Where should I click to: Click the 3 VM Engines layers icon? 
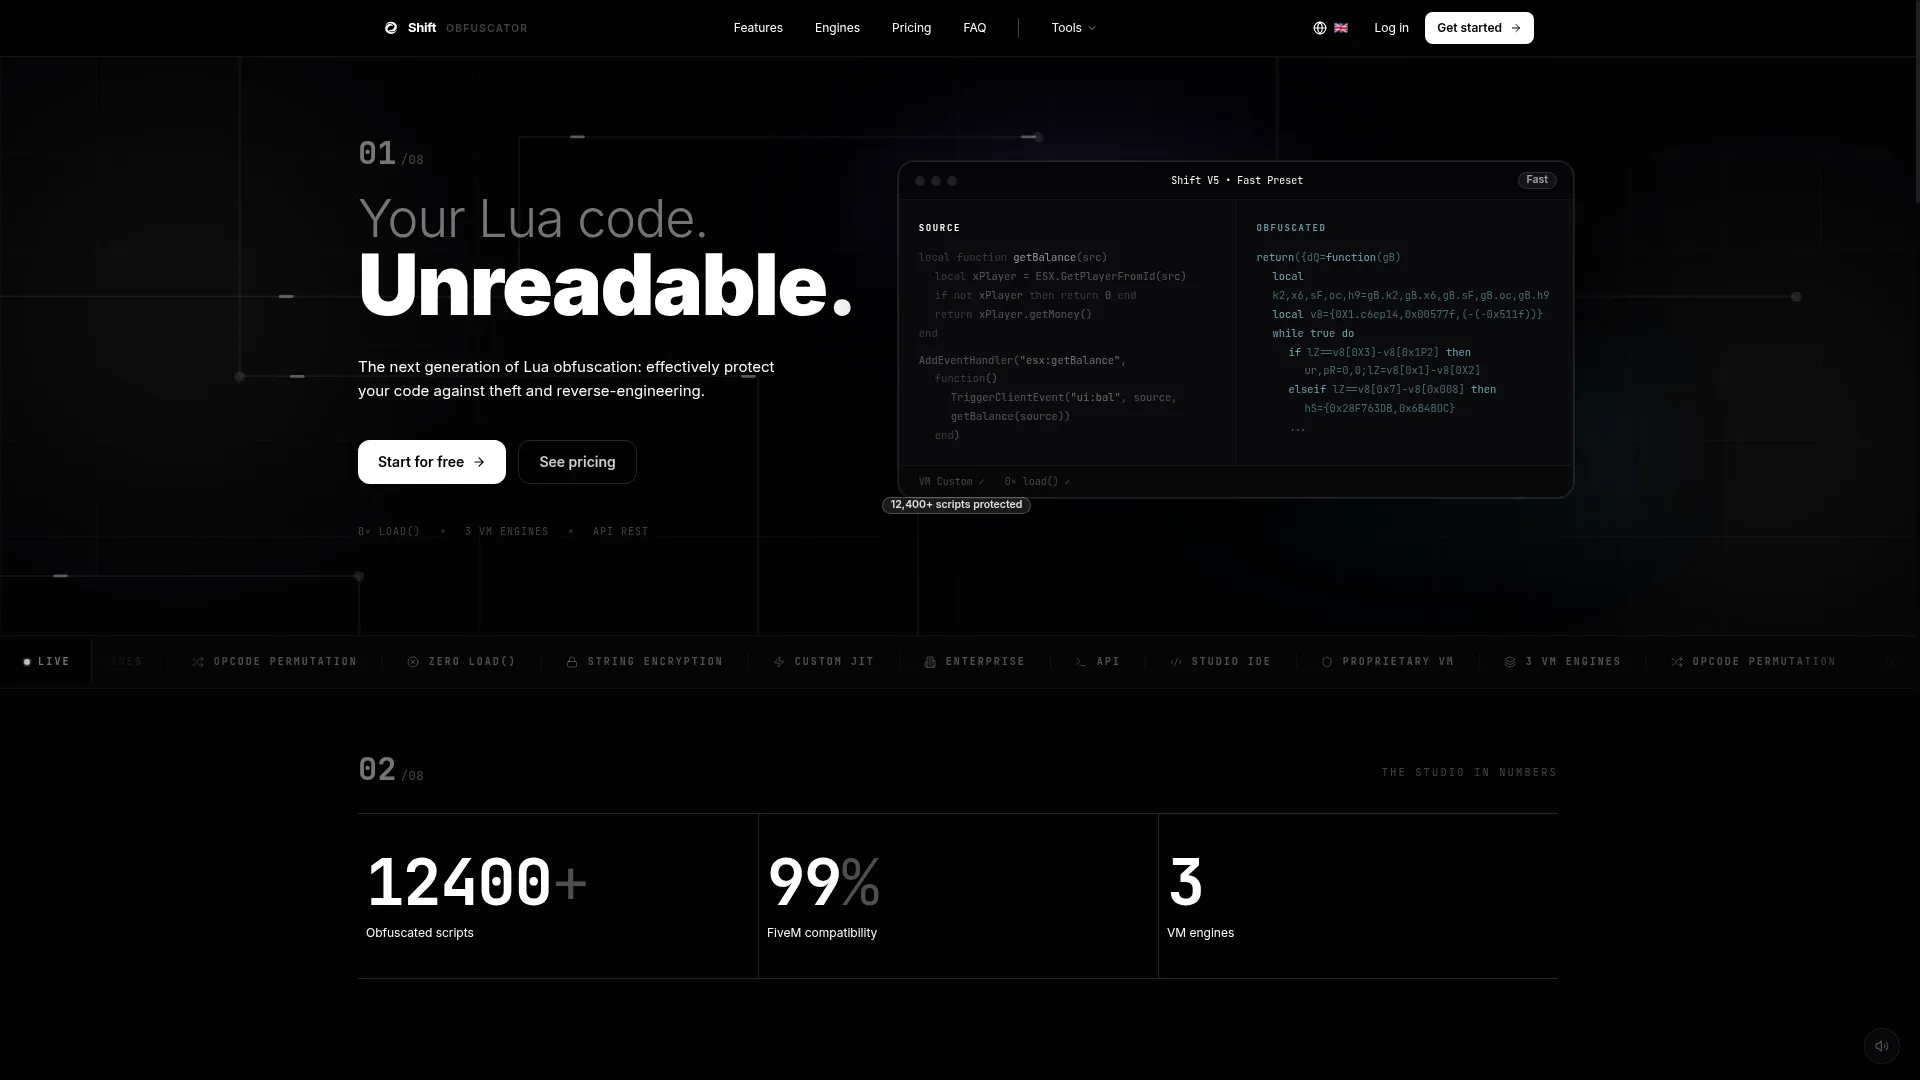(x=1510, y=662)
